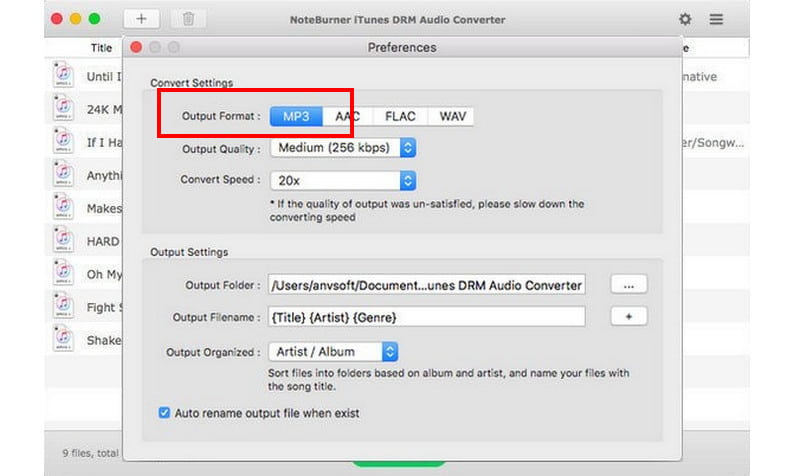The width and height of the screenshot is (800, 476).
Task: Select the music file icon for HARD
Action: (x=63, y=239)
